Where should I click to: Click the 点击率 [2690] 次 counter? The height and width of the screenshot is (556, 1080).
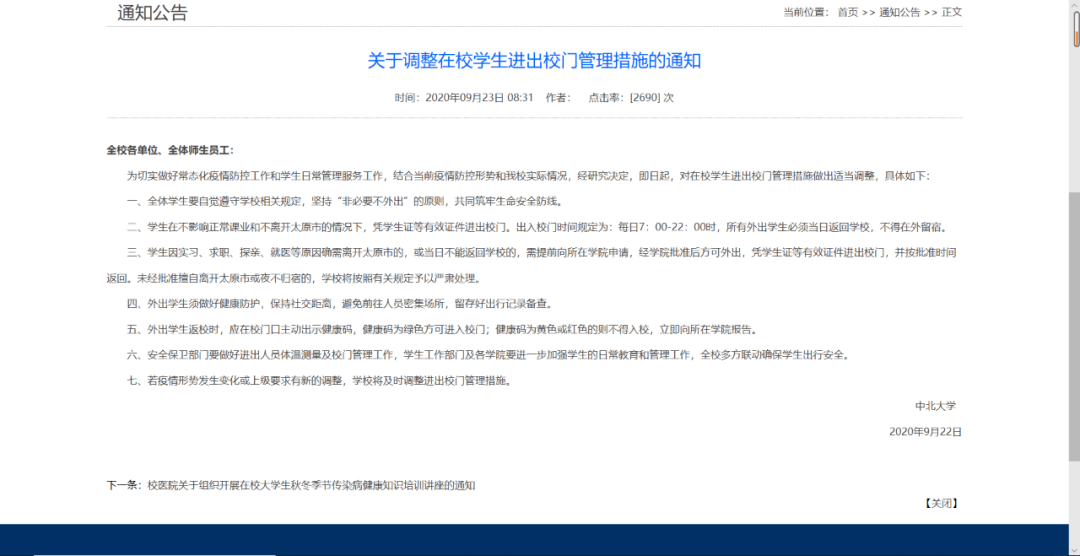631,98
